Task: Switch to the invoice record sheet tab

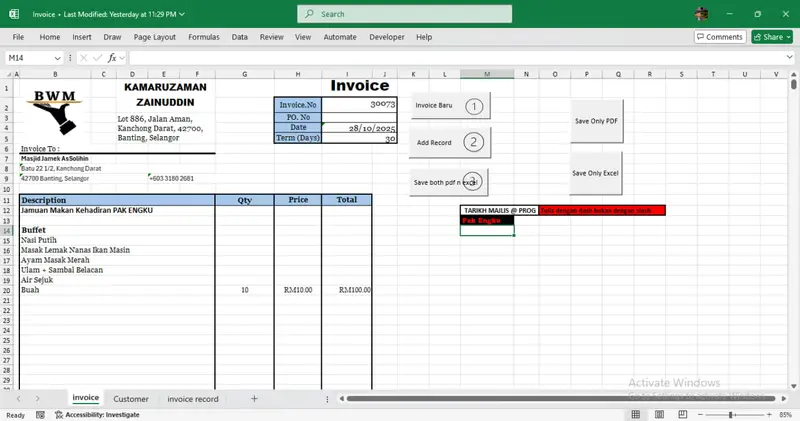Action: 192,399
